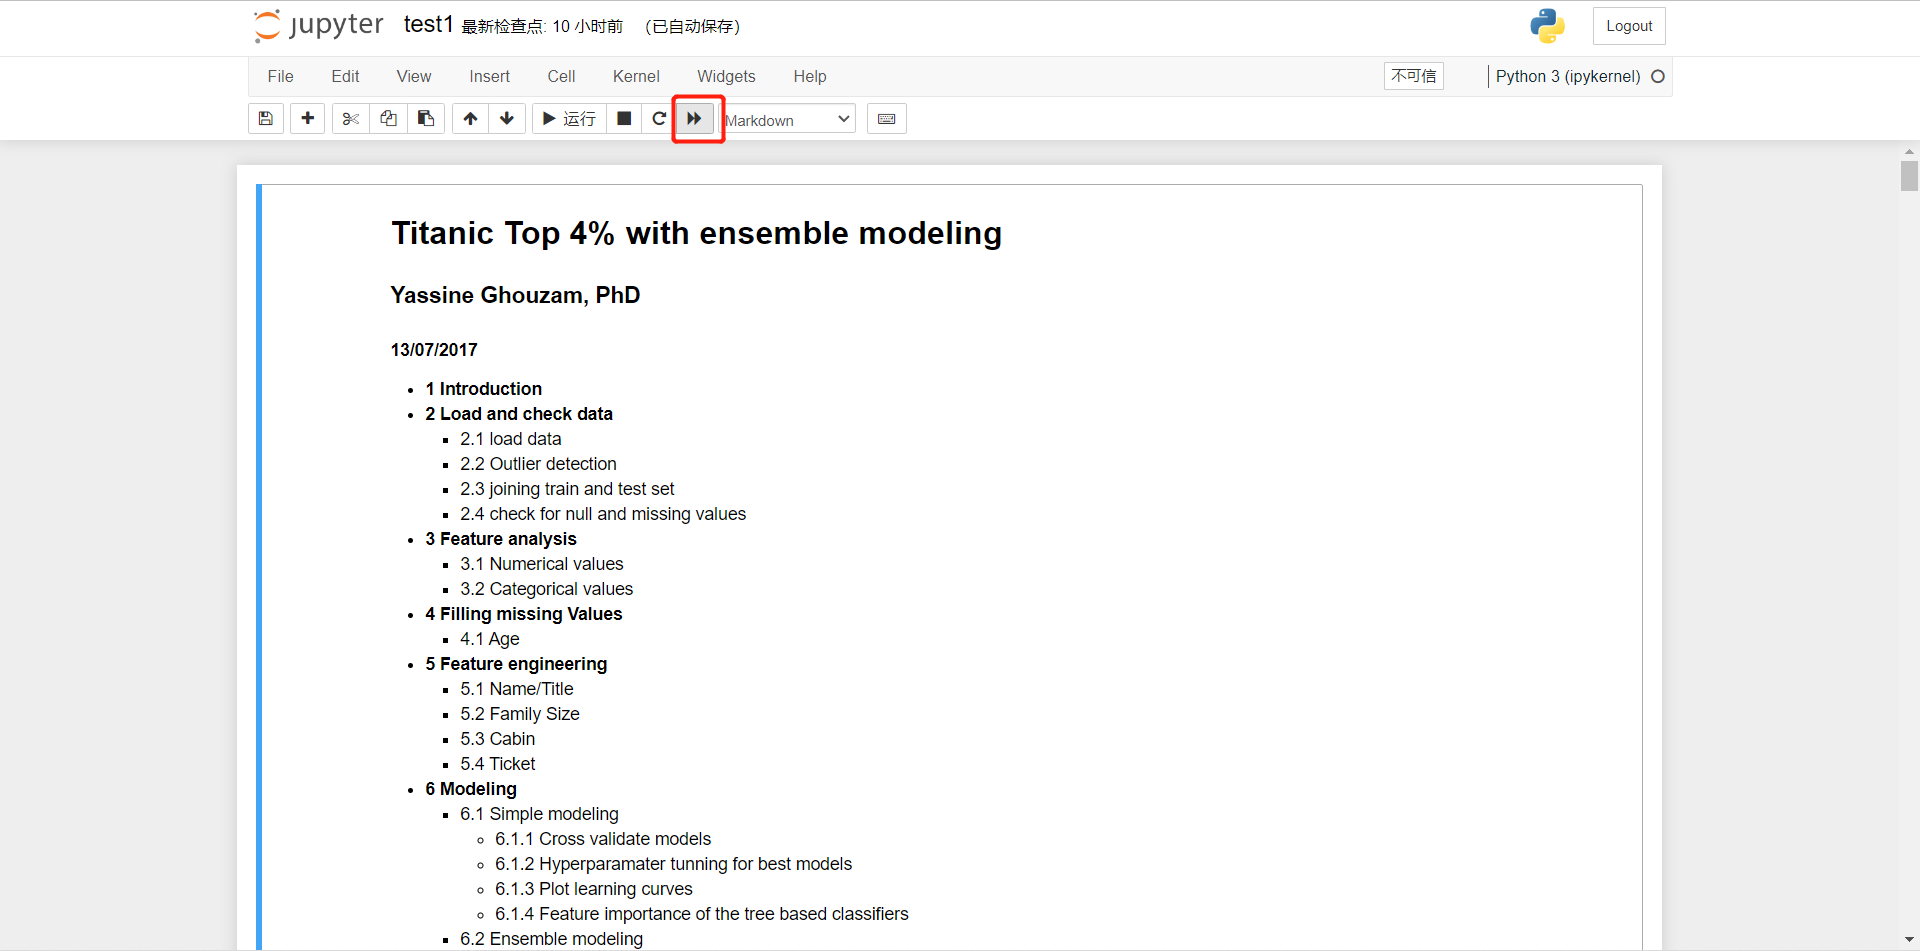Image resolution: width=1920 pixels, height=951 pixels.
Task: Click 6.1.3 Plot learning curves
Action: (x=594, y=889)
